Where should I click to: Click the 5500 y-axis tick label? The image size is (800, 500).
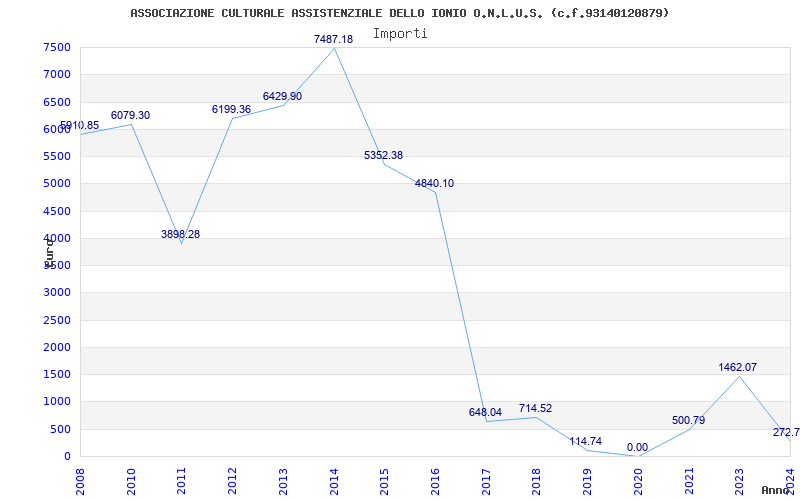(57, 157)
